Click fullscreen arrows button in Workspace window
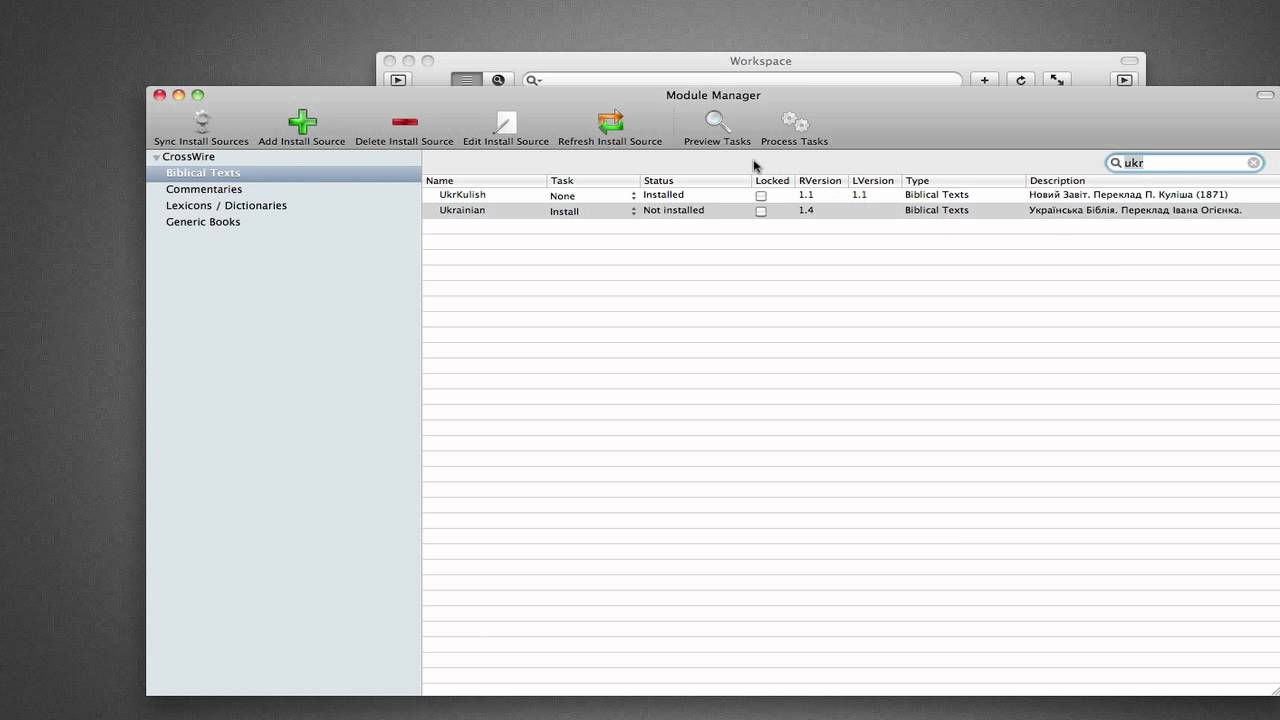 coord(1057,80)
